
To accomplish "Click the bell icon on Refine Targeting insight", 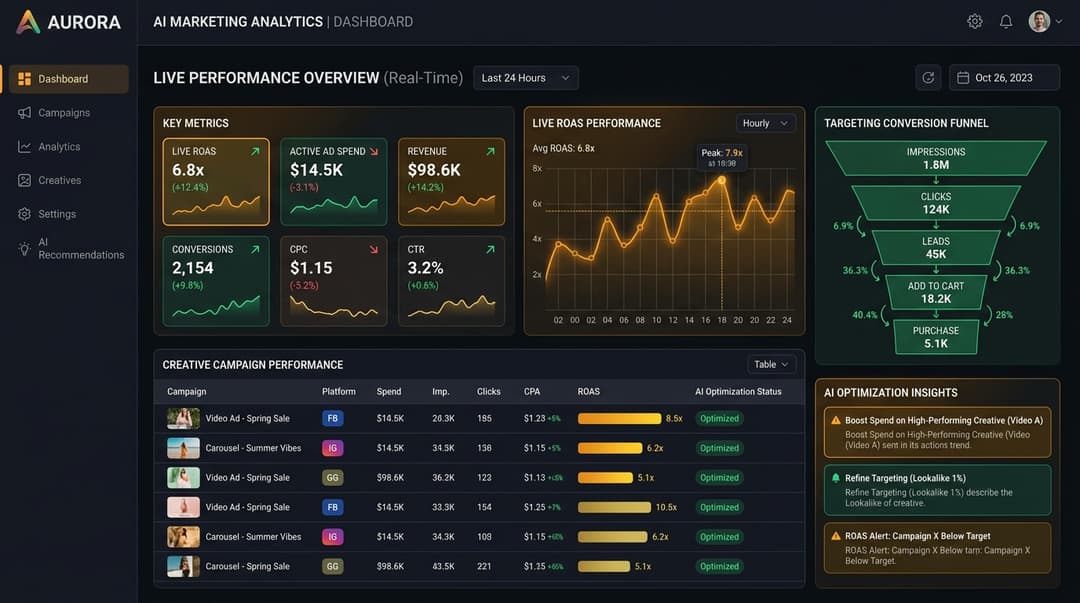I will (836, 478).
